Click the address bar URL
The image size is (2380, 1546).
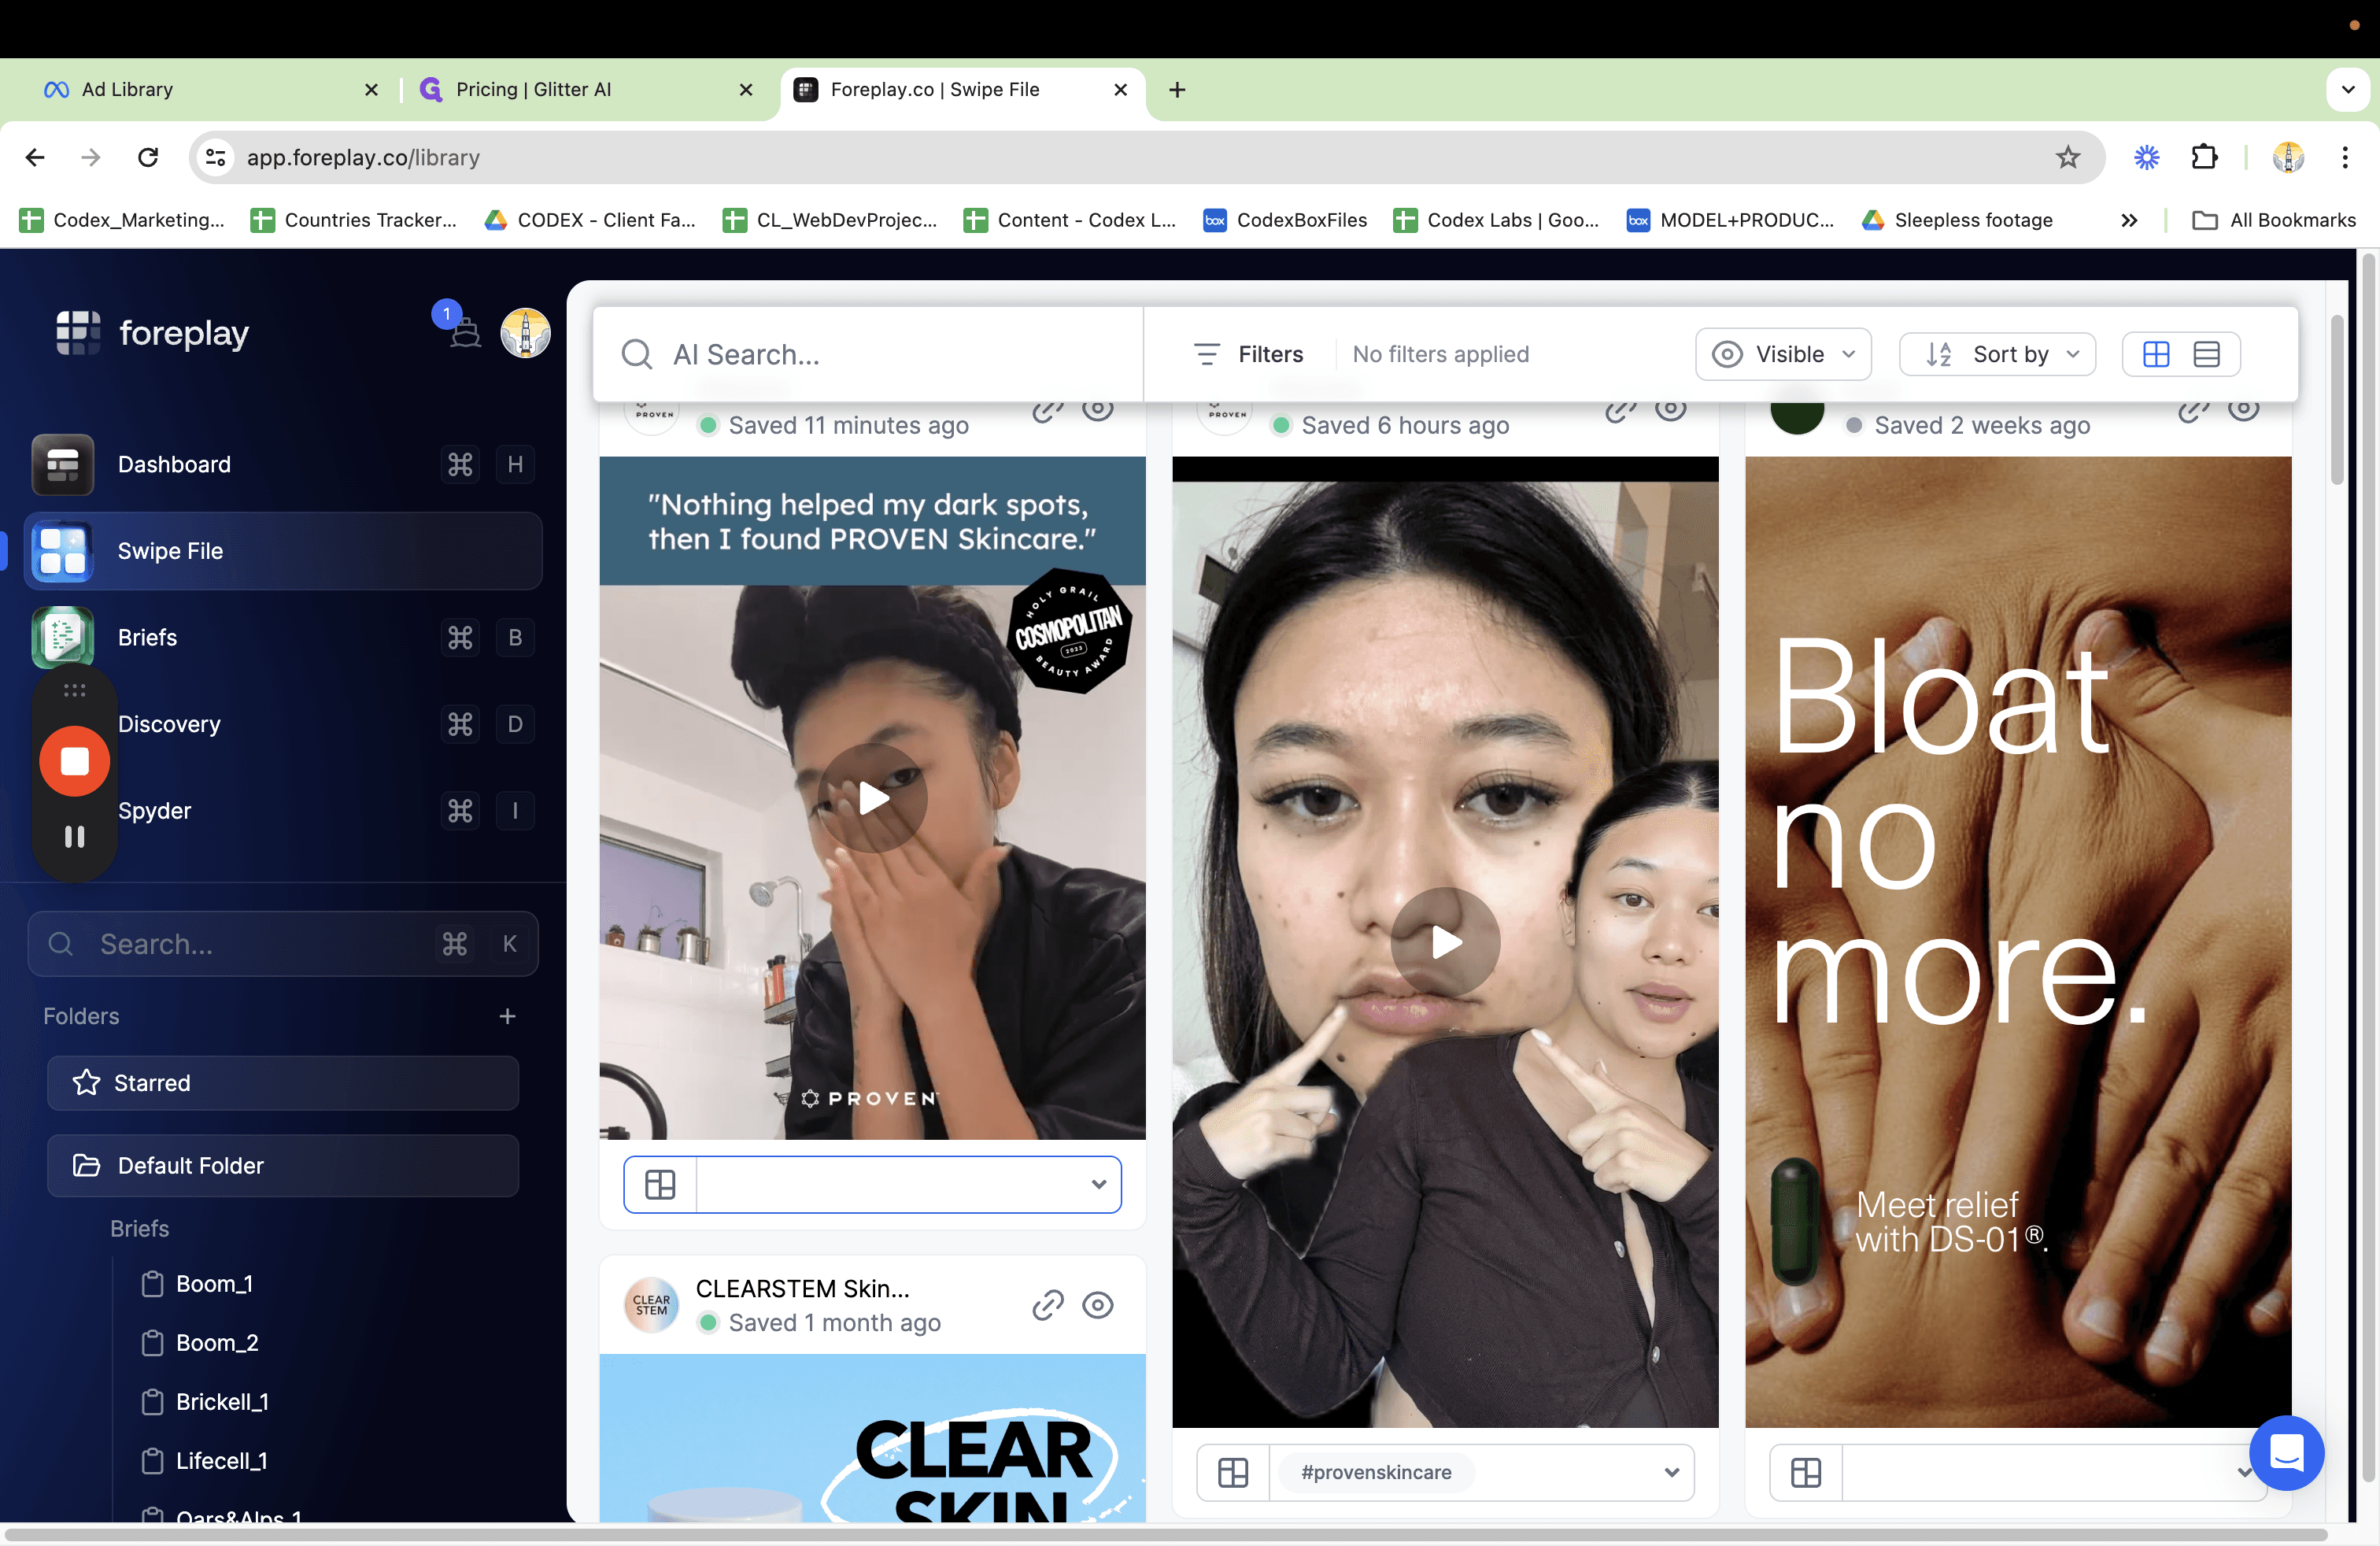[363, 157]
